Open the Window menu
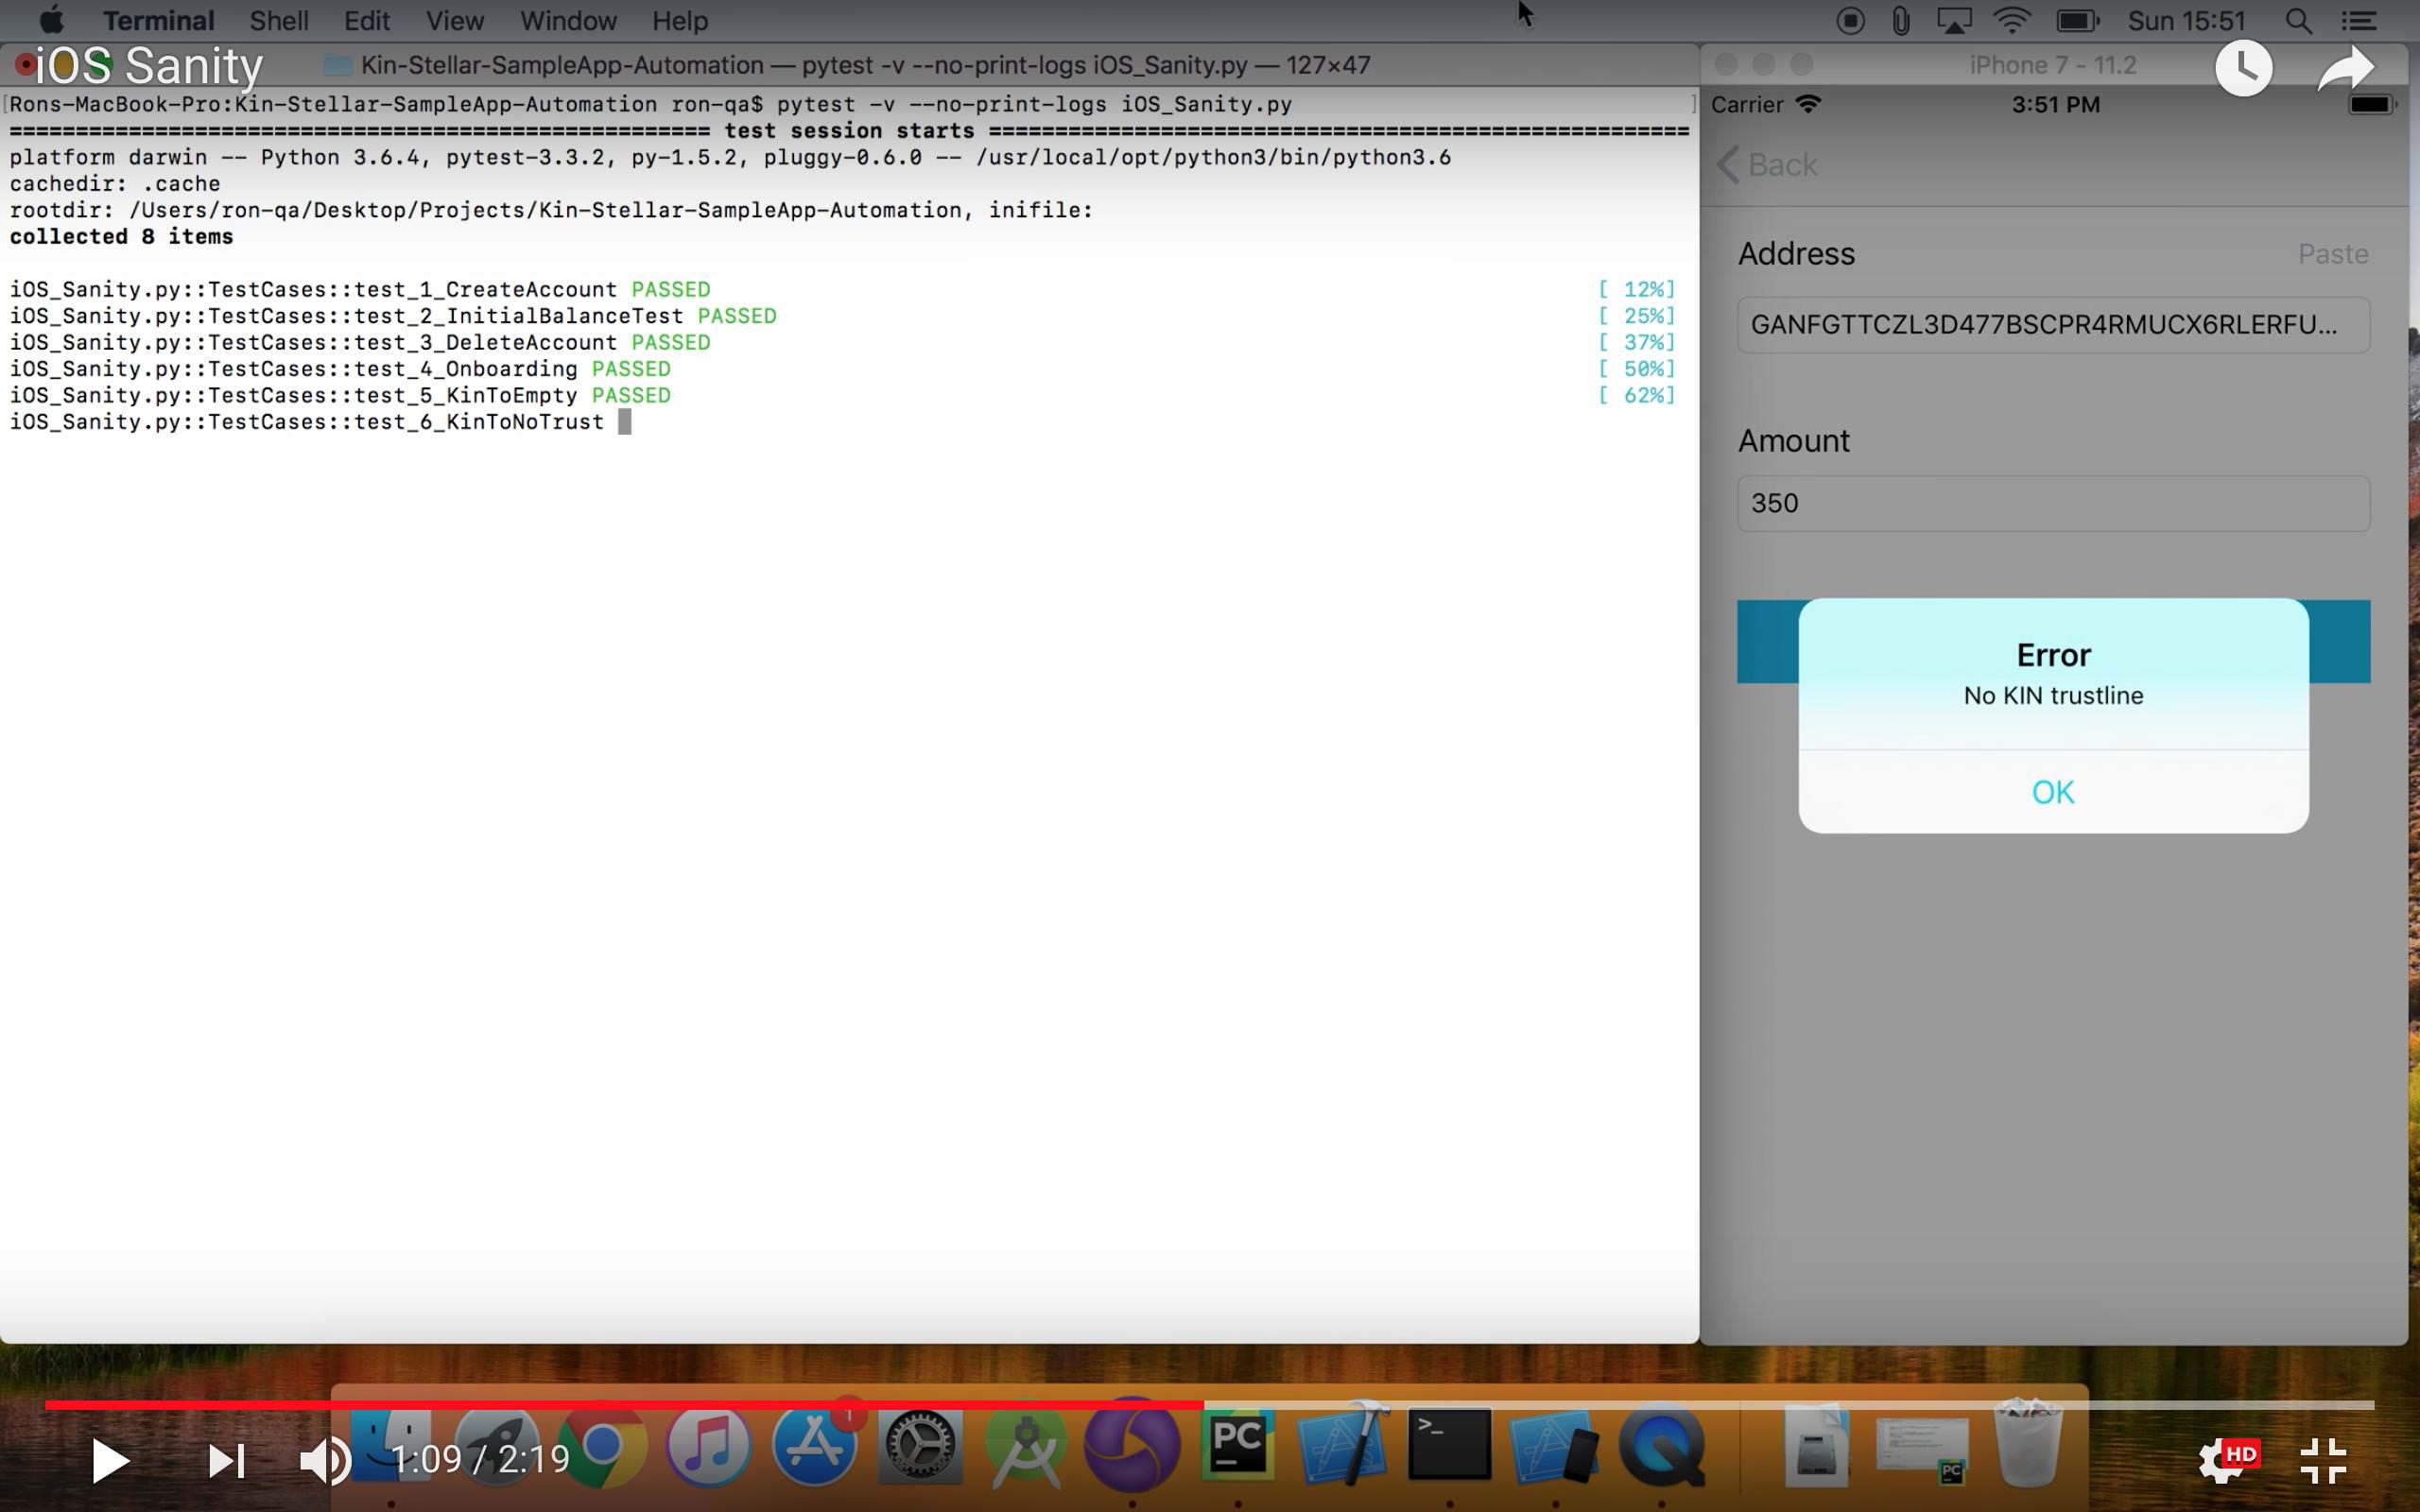Screen dimensions: 2420x1512 coord(567,20)
